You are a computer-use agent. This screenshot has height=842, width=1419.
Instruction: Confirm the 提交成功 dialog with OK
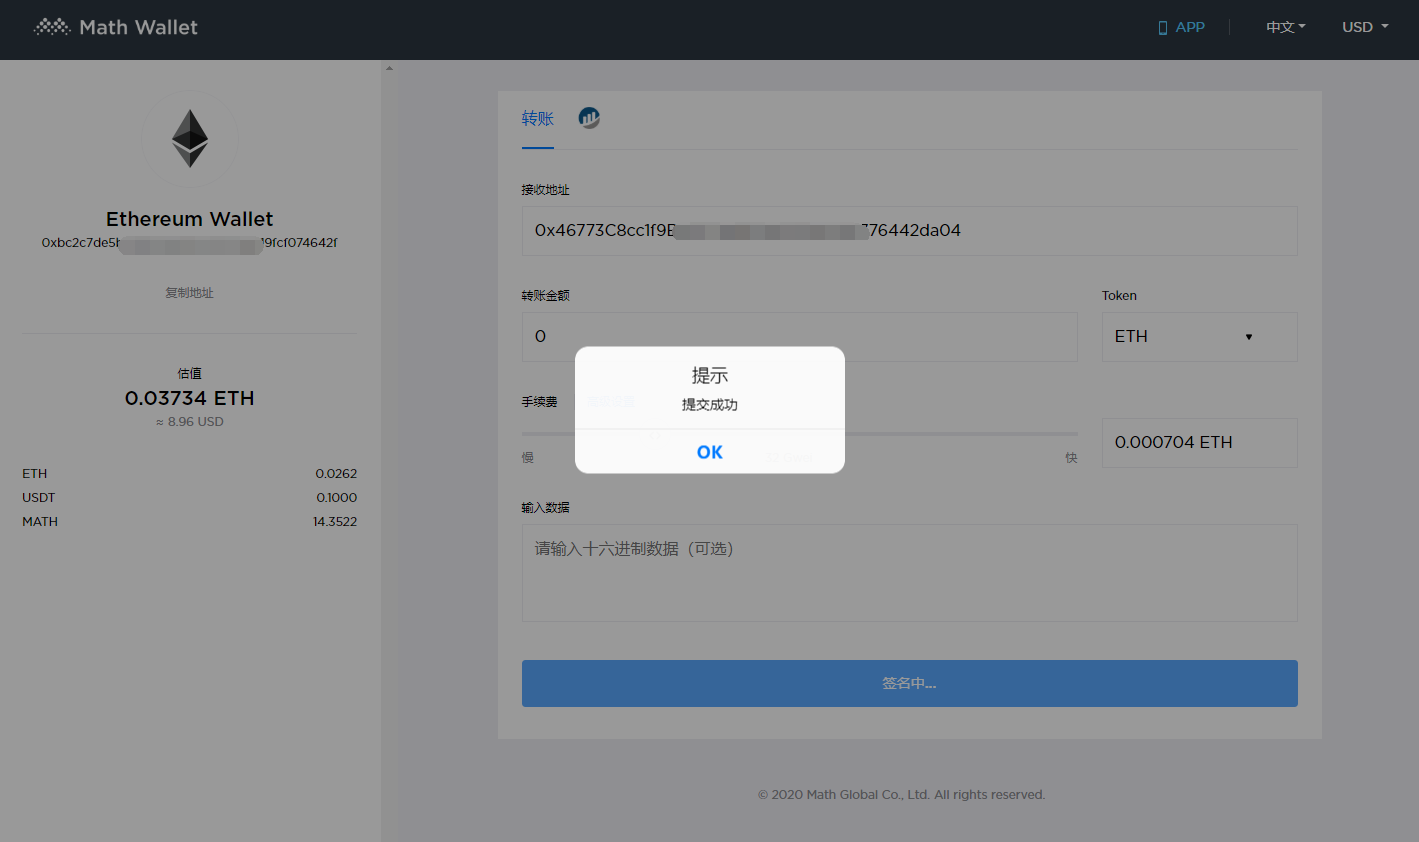click(x=709, y=452)
